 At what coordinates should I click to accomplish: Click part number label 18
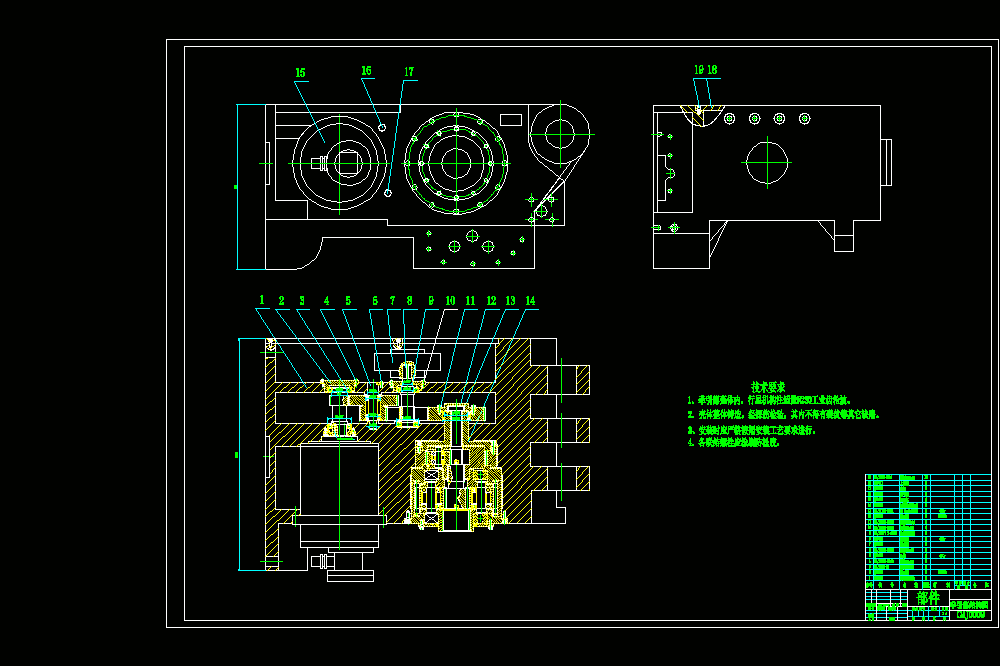[x=712, y=70]
